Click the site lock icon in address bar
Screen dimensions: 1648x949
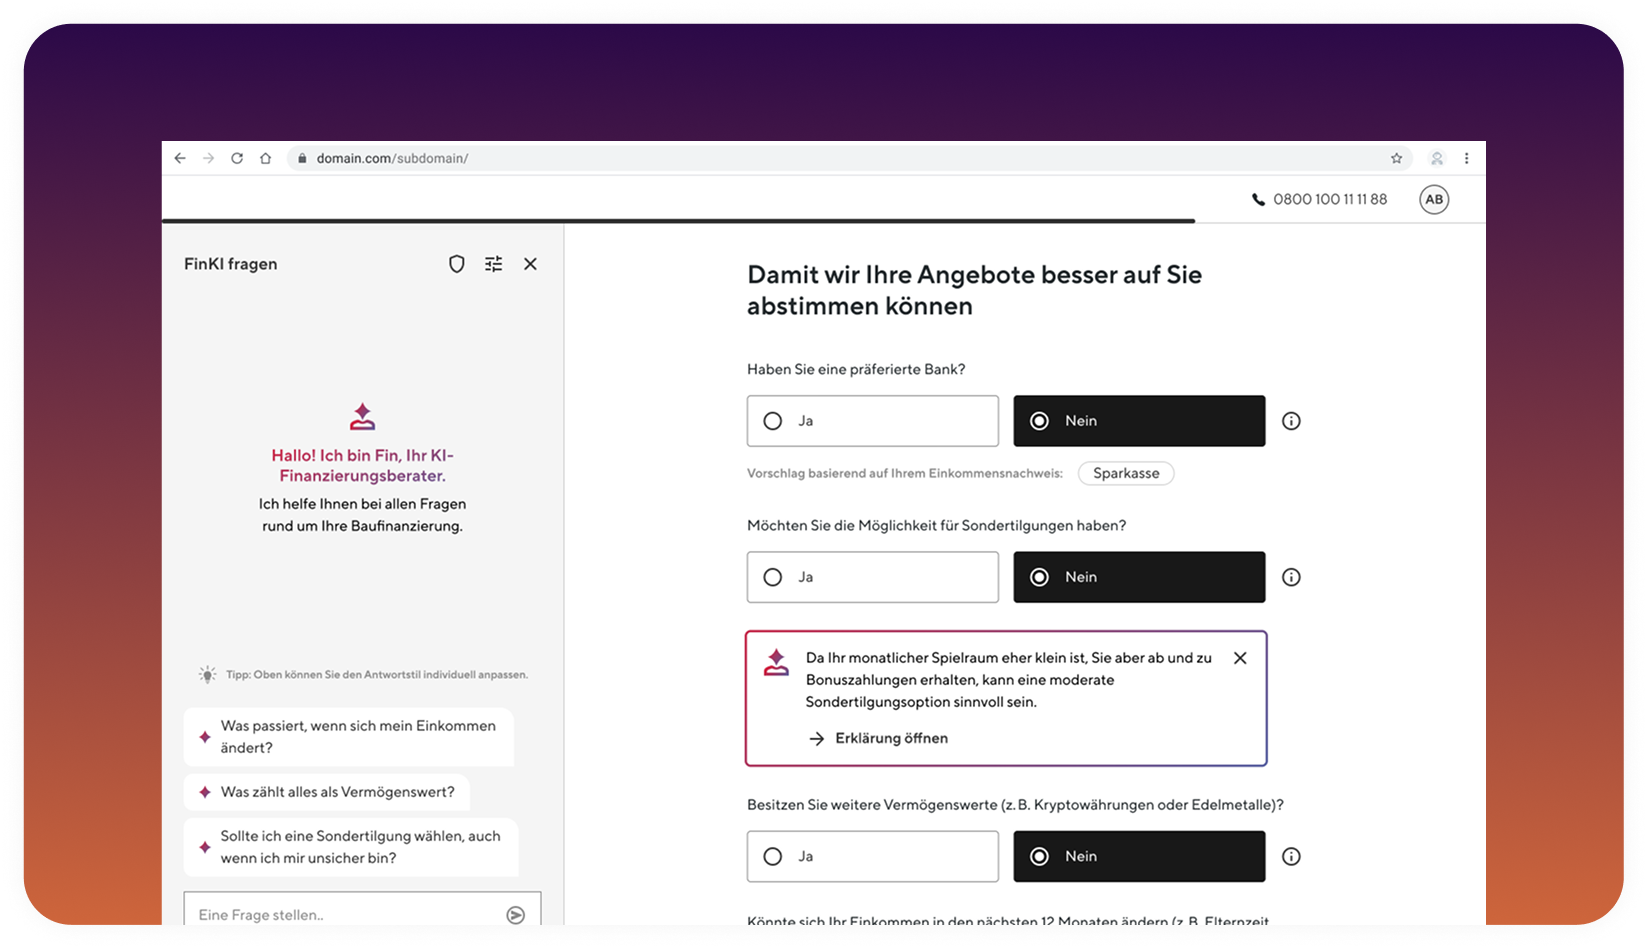(302, 158)
